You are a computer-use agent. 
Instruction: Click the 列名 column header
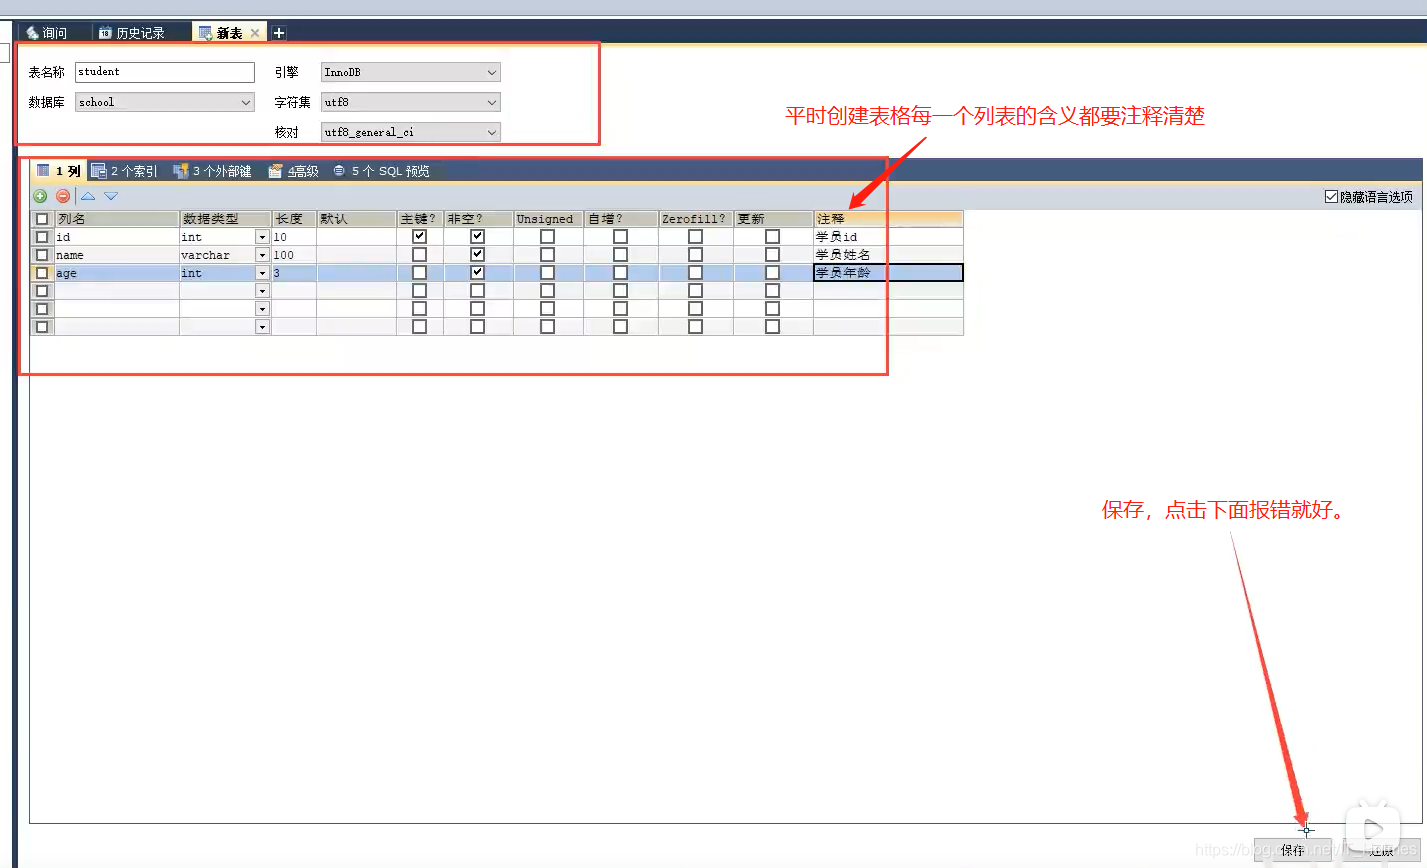[117, 219]
